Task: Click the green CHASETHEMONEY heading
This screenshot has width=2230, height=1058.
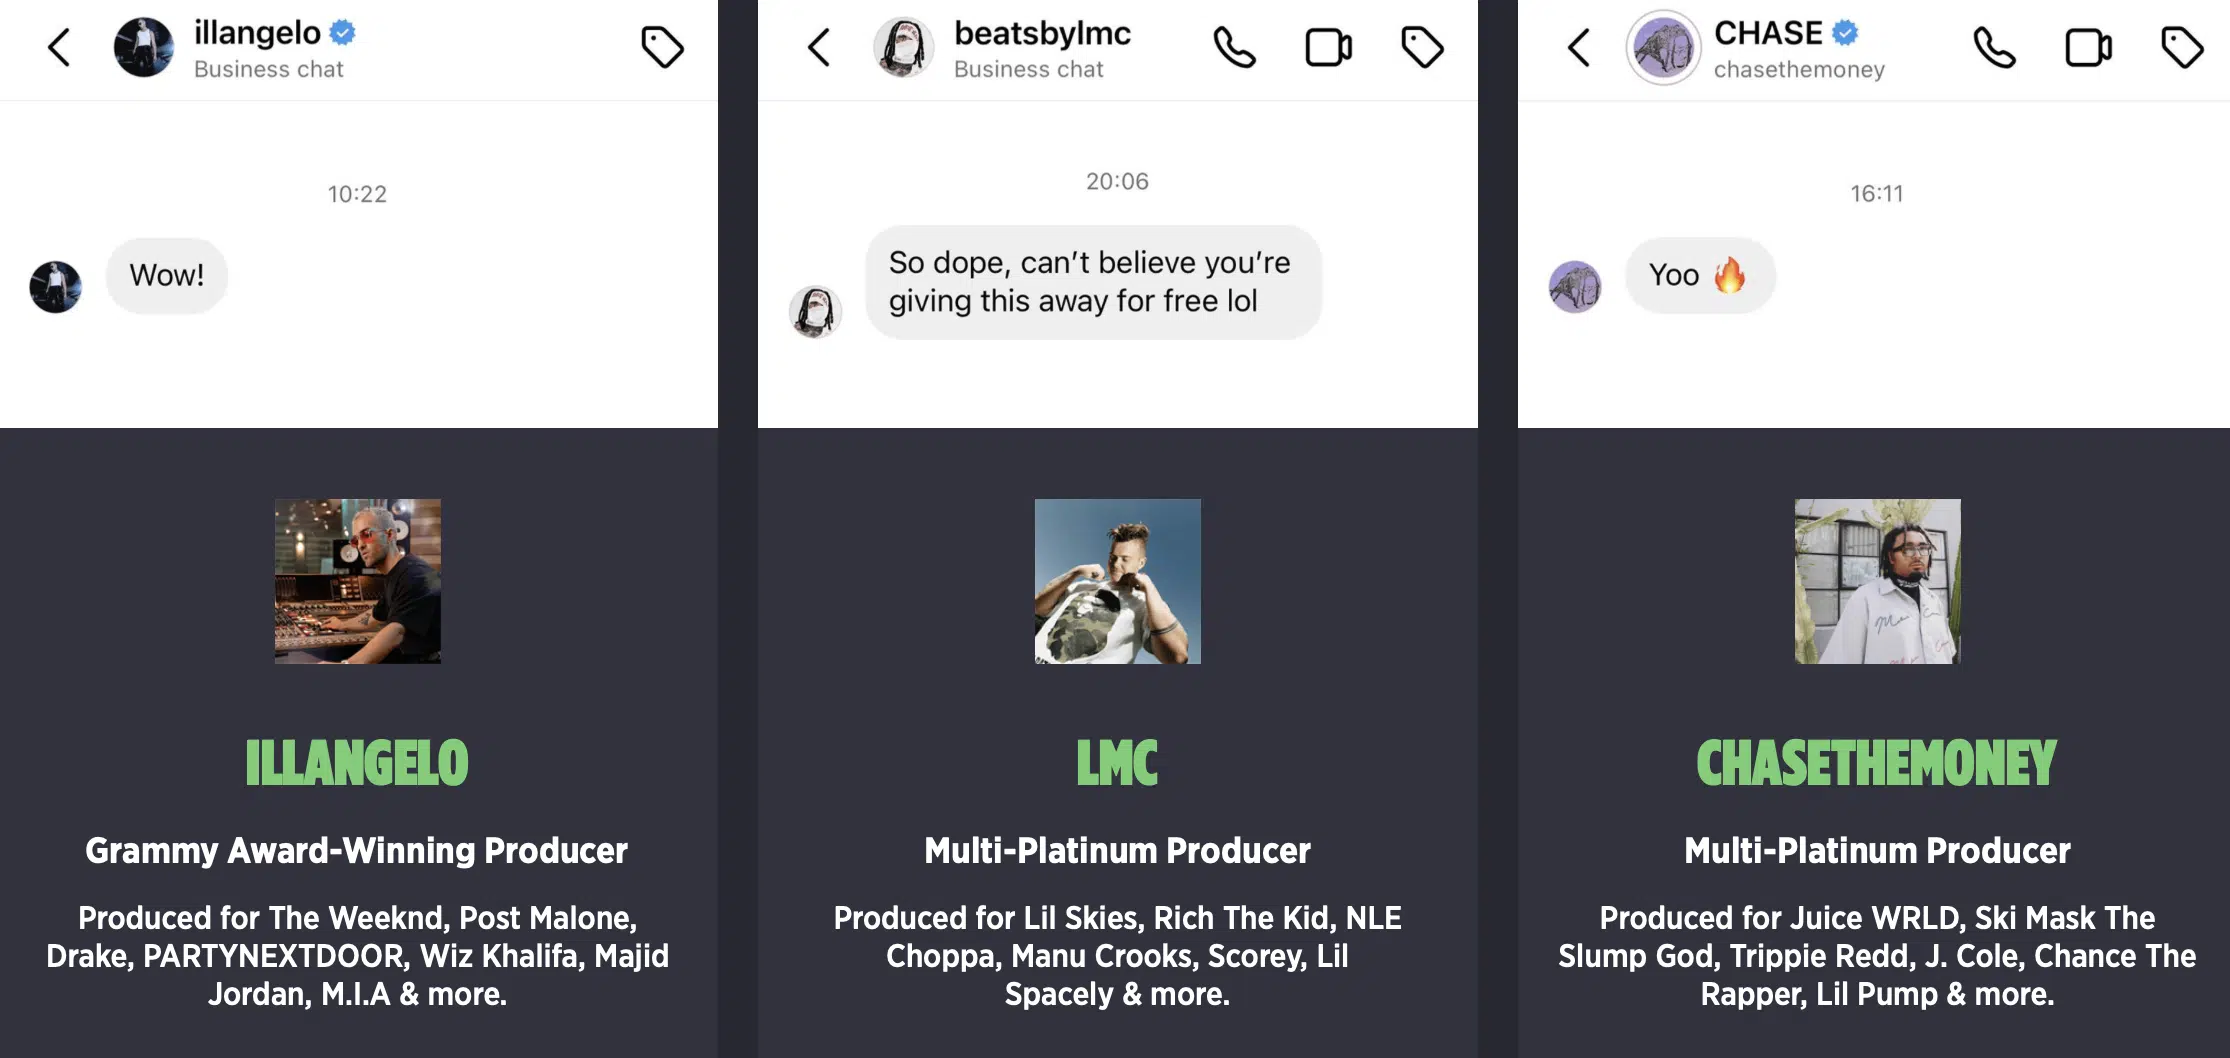Action: [x=1876, y=763]
